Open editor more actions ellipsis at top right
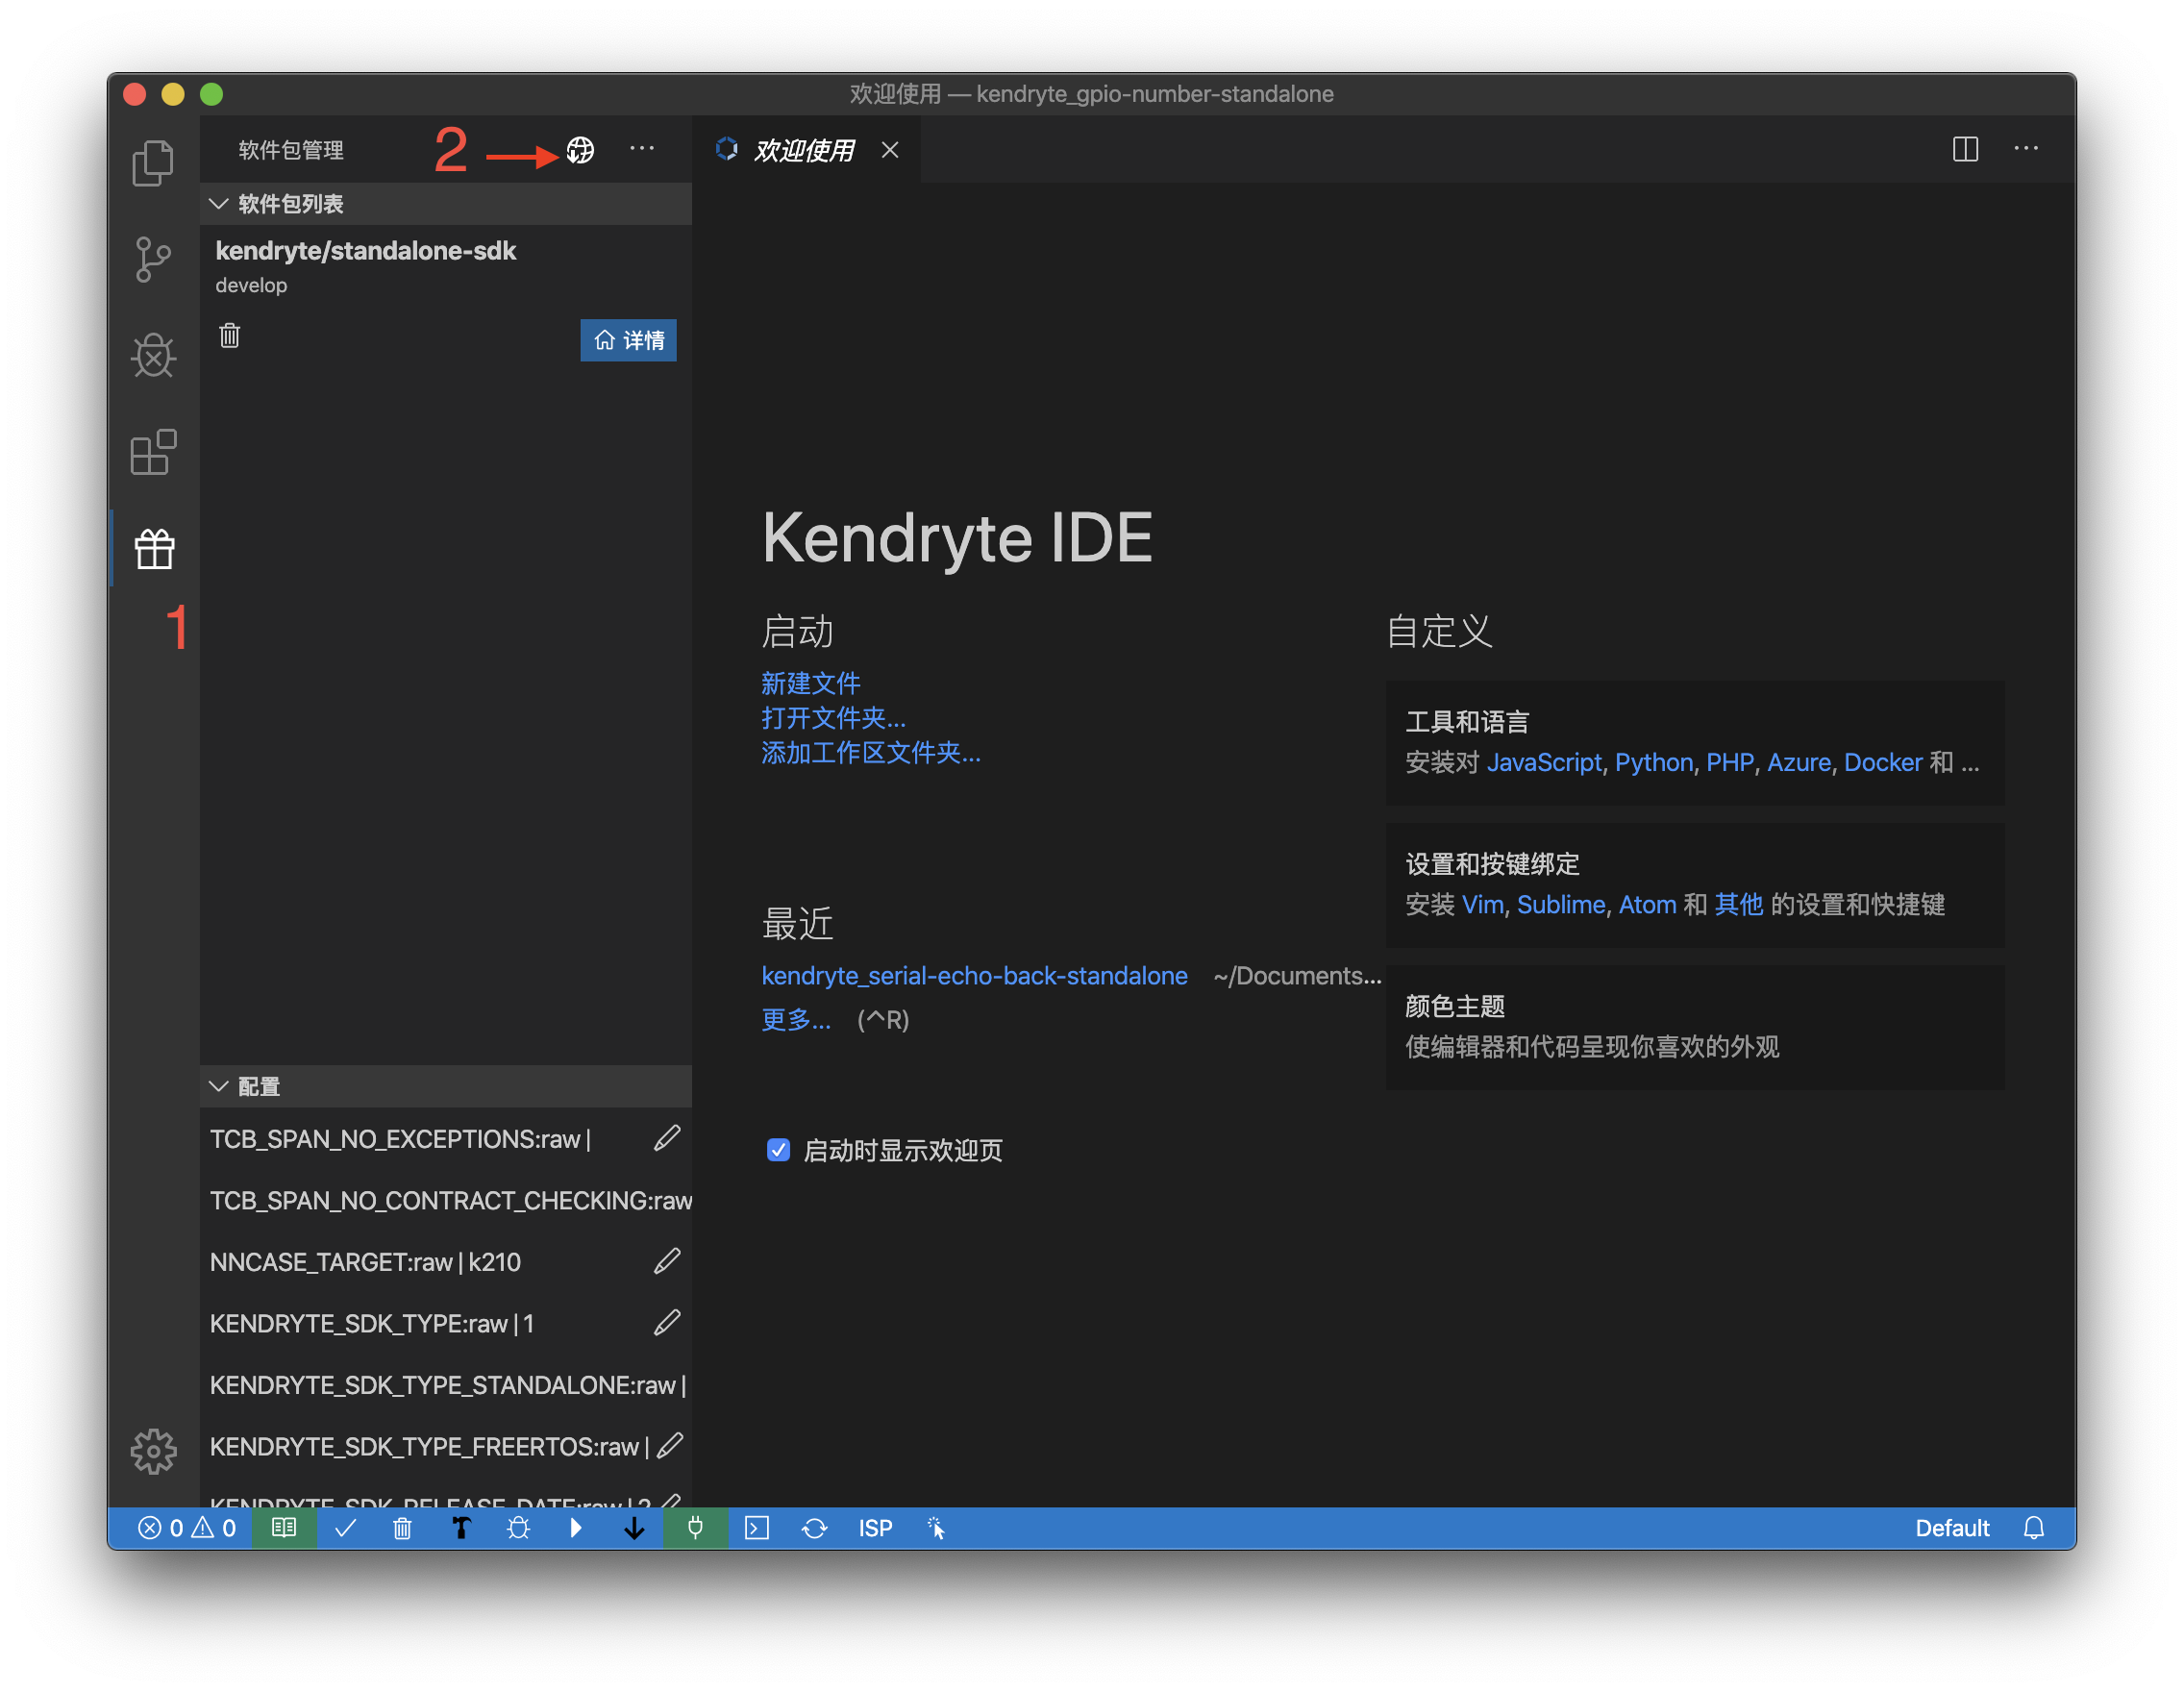Image resolution: width=2184 pixels, height=1692 pixels. 2026,149
